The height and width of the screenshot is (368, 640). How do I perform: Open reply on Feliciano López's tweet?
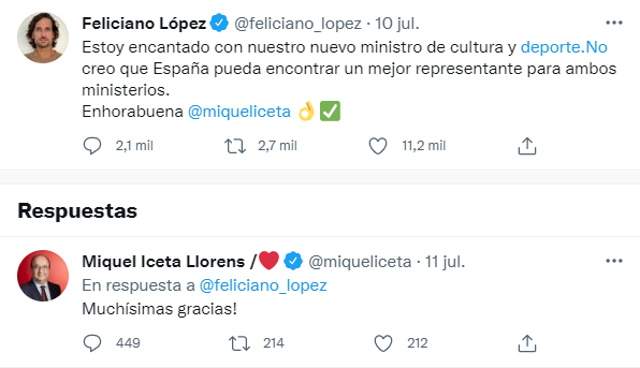click(92, 146)
